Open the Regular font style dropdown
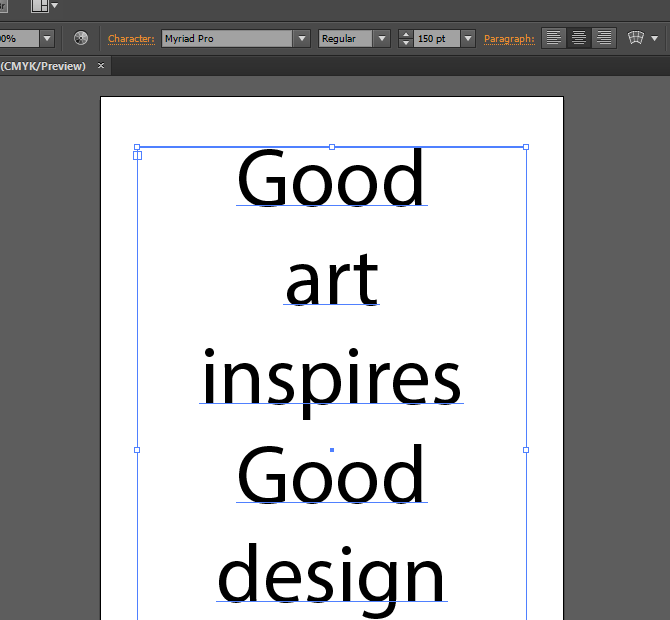This screenshot has width=670, height=620. pos(381,39)
